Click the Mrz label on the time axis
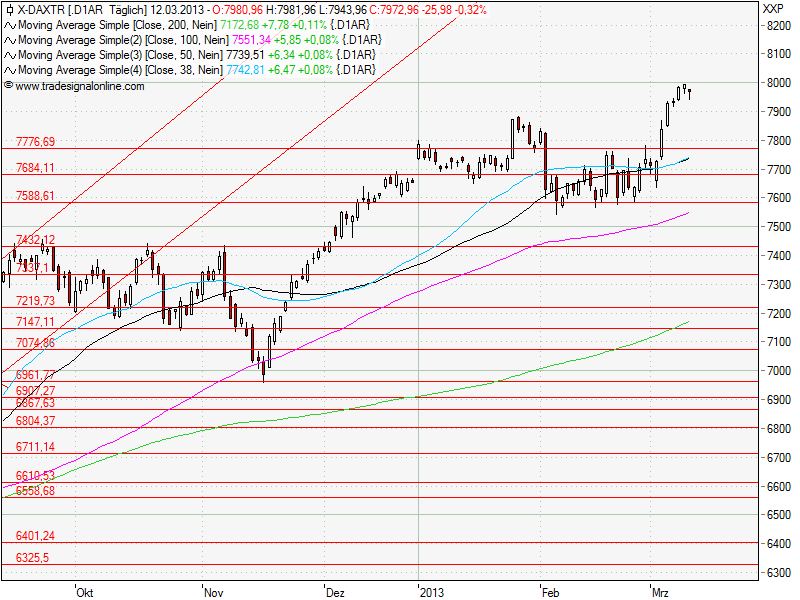 (660, 591)
